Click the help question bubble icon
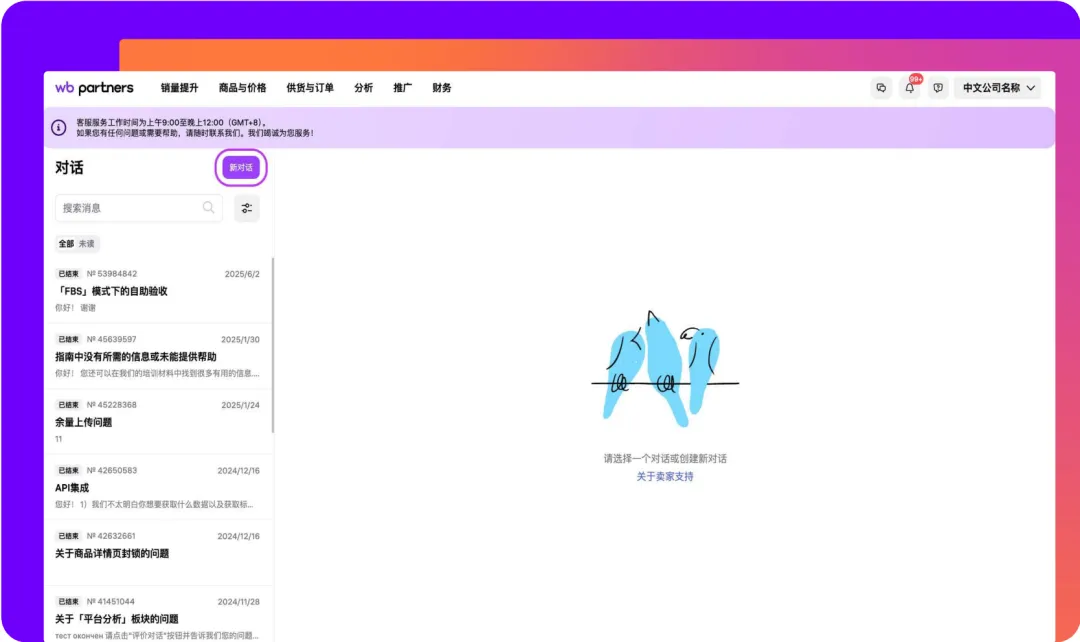This screenshot has width=1080, height=642. pyautogui.click(x=937, y=88)
